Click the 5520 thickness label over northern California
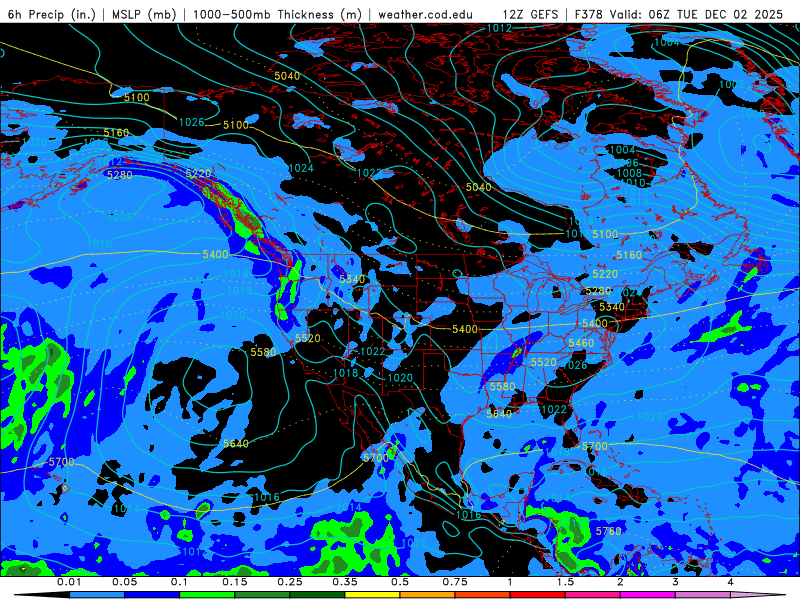 308,338
